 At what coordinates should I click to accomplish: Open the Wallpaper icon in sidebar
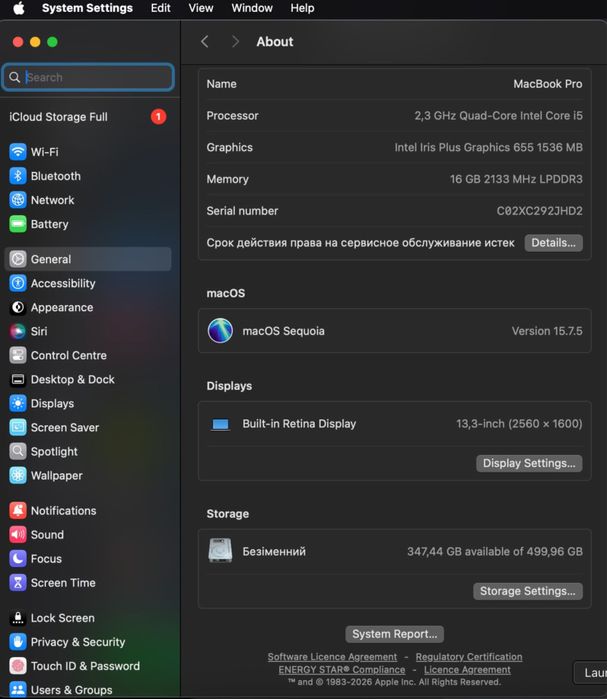[18, 476]
